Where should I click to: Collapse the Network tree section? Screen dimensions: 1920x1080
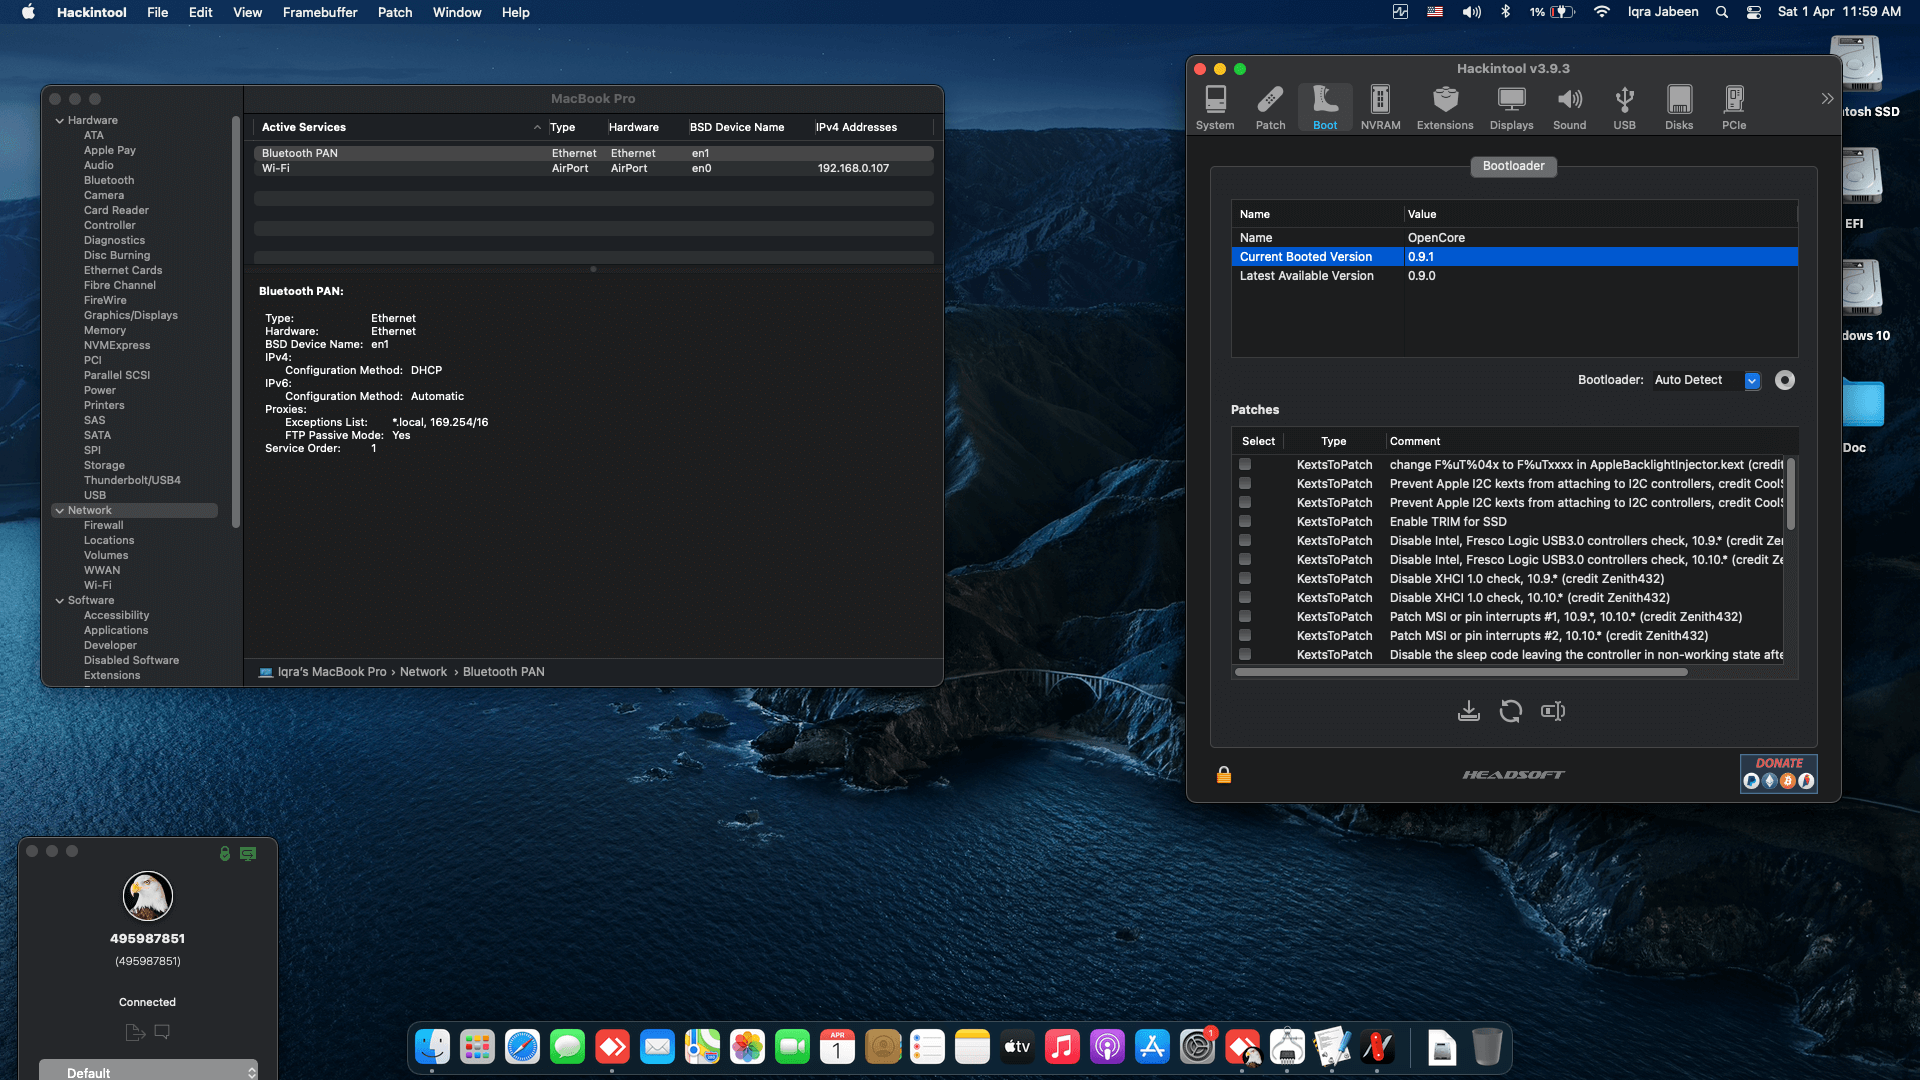[x=60, y=510]
